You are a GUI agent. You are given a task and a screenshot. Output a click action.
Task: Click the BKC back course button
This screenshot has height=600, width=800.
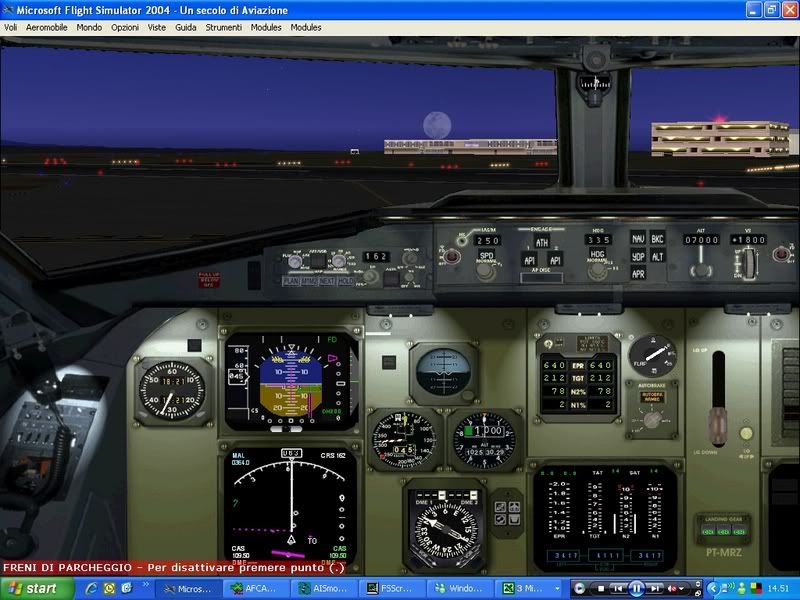657,238
